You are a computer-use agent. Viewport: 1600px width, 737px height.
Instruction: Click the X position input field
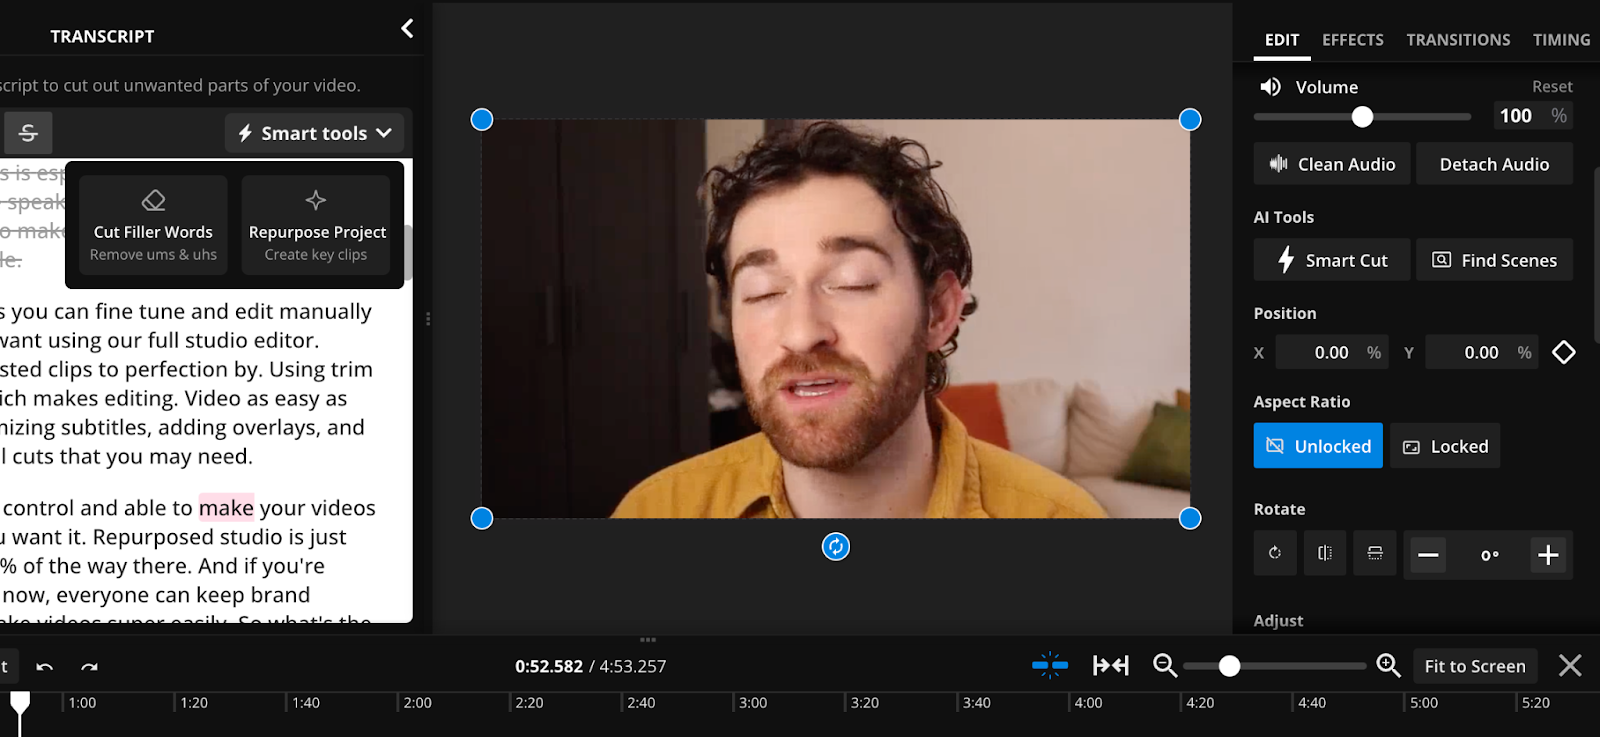click(1332, 352)
